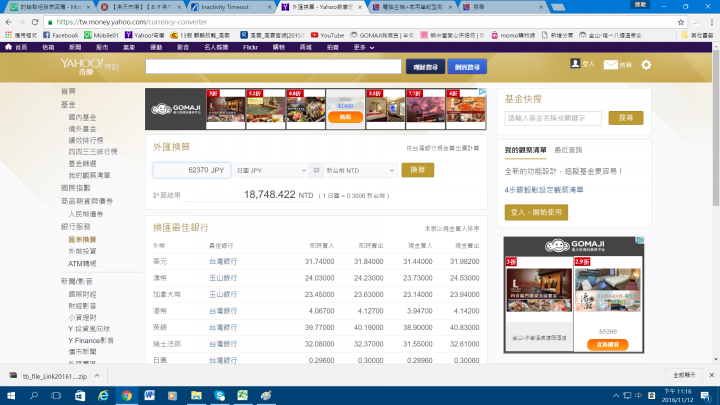Open the Windows Store taskbar icon

pyautogui.click(x=80, y=395)
